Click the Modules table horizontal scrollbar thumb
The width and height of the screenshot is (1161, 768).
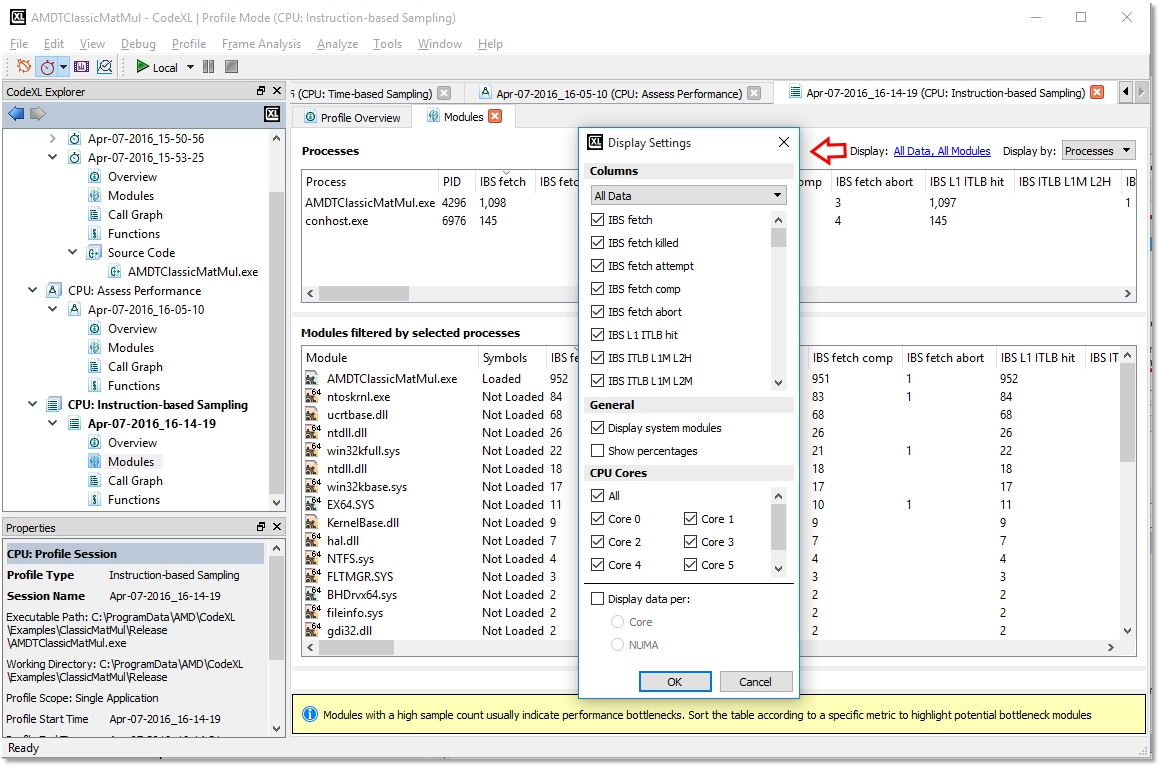357,647
